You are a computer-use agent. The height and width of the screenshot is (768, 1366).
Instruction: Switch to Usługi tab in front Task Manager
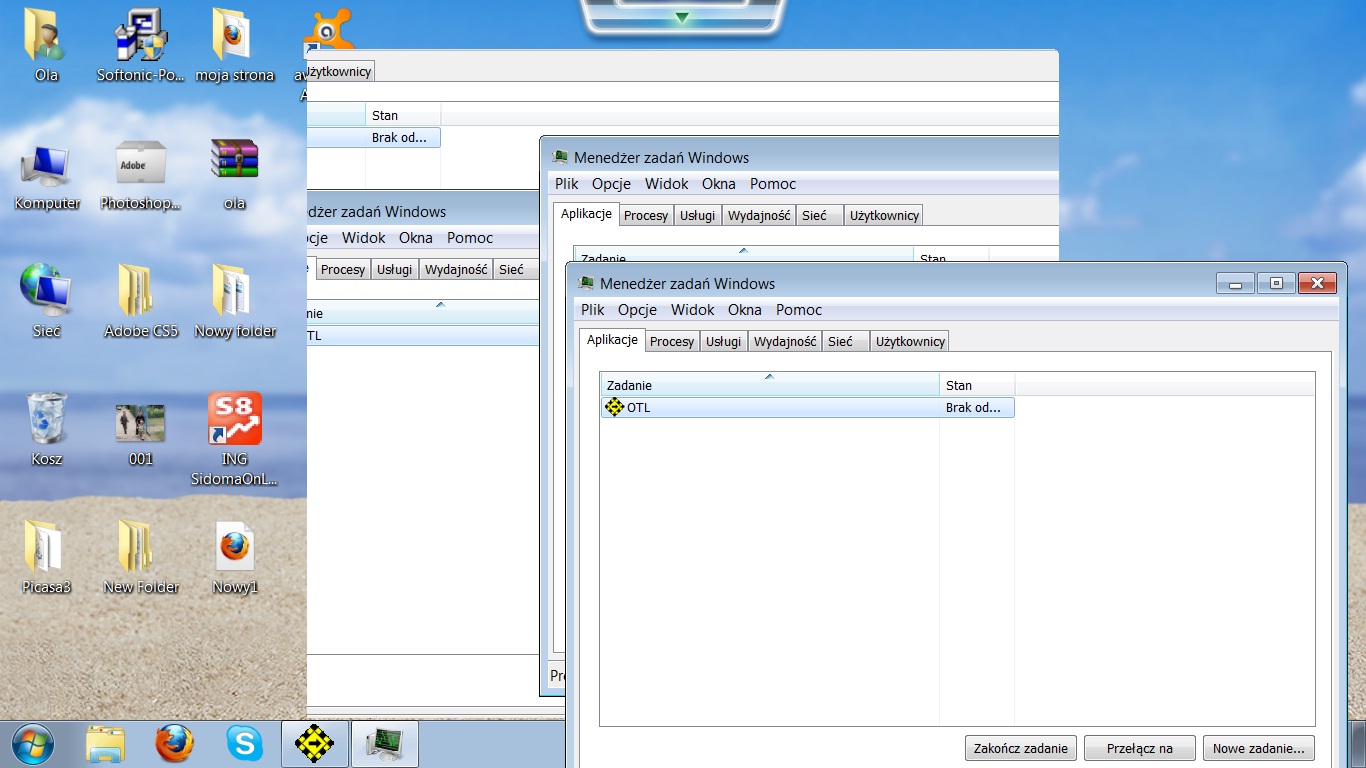(x=724, y=341)
